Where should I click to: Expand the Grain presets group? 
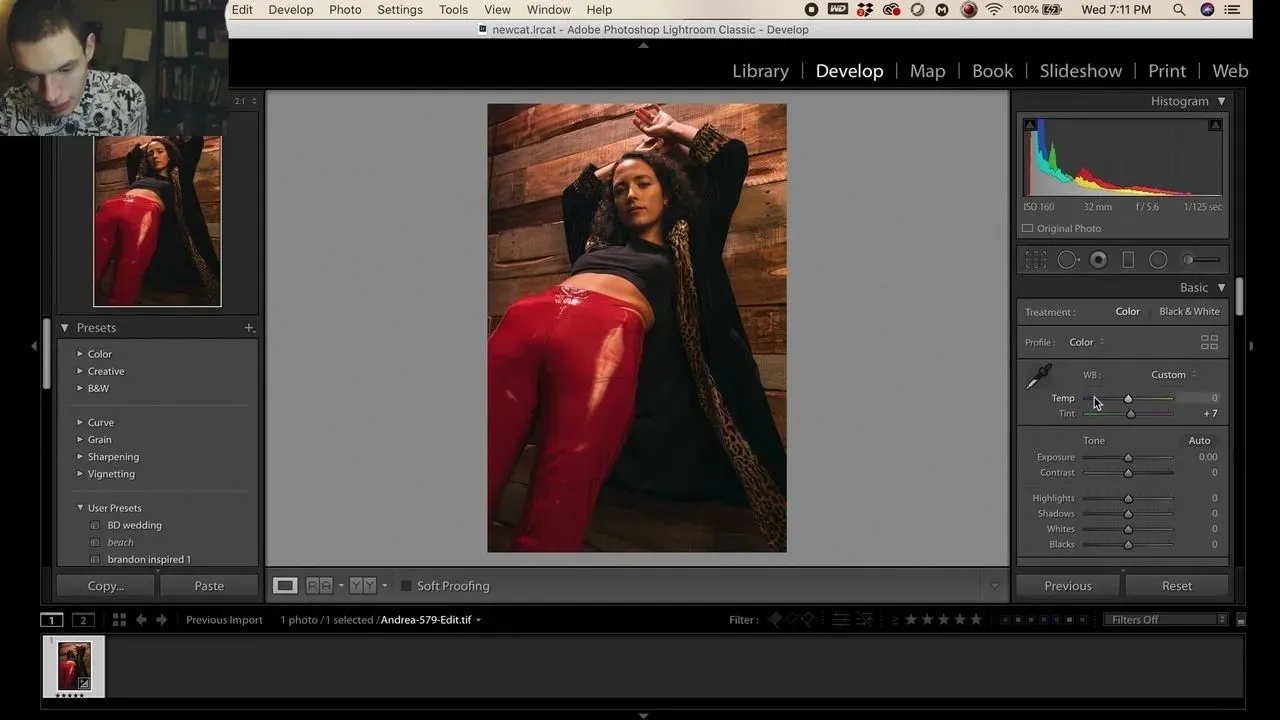pyautogui.click(x=81, y=440)
